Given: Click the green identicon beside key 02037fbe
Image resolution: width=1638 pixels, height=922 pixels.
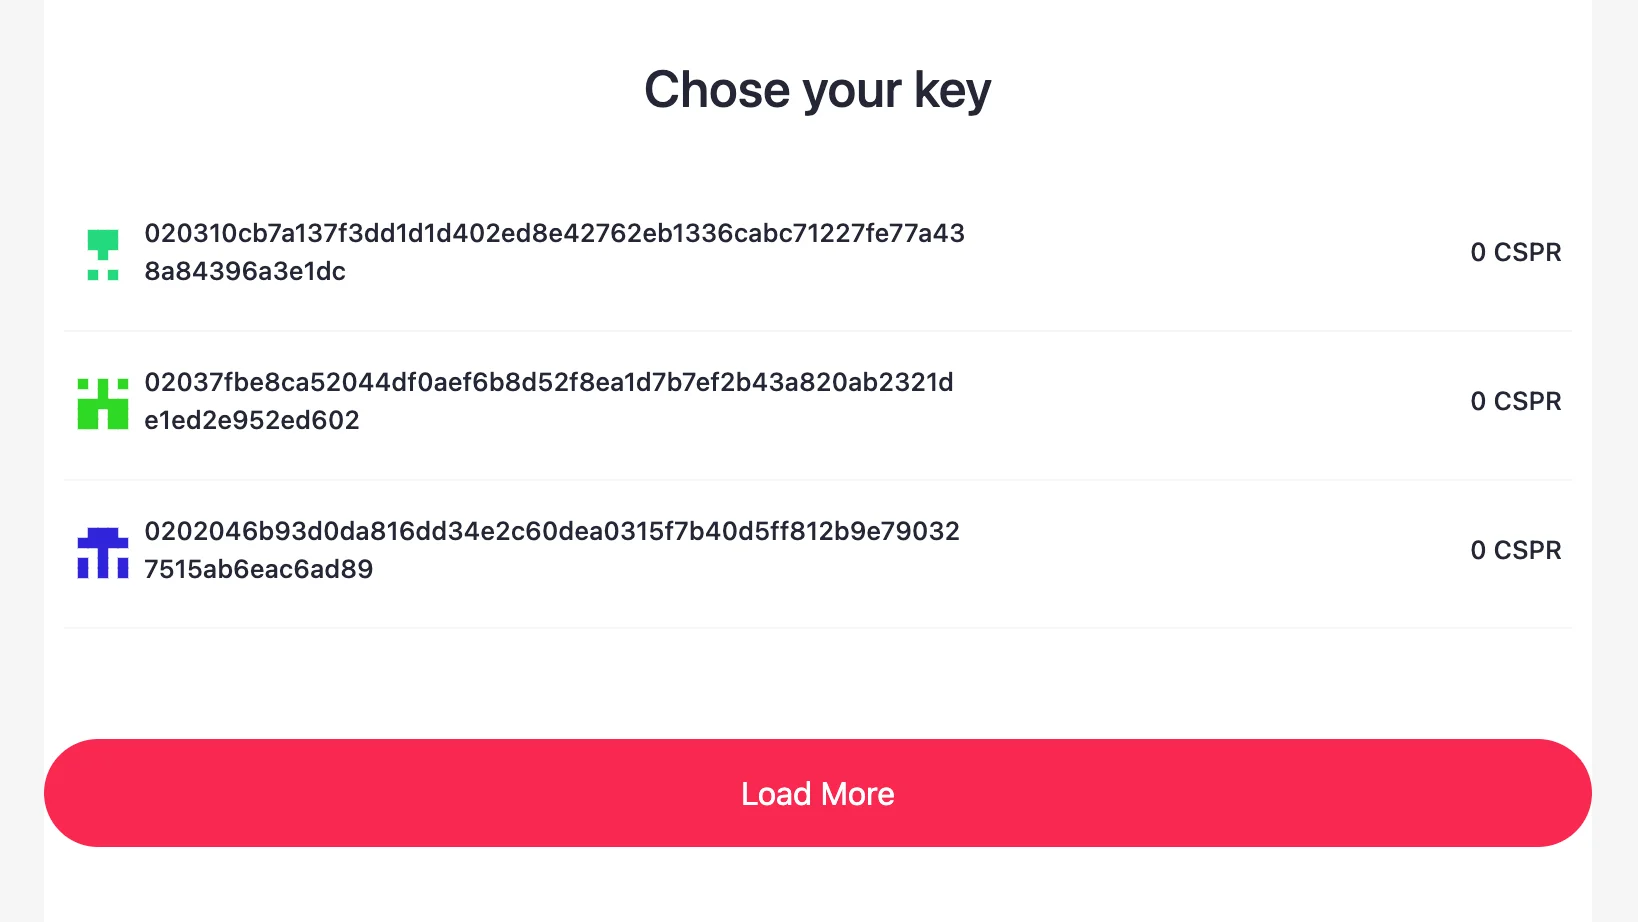Looking at the screenshot, I should [x=103, y=401].
